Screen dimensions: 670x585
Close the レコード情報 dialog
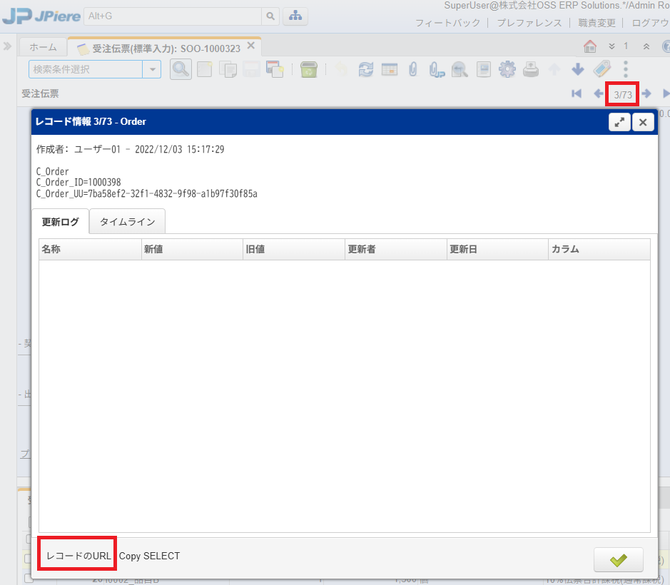(643, 122)
